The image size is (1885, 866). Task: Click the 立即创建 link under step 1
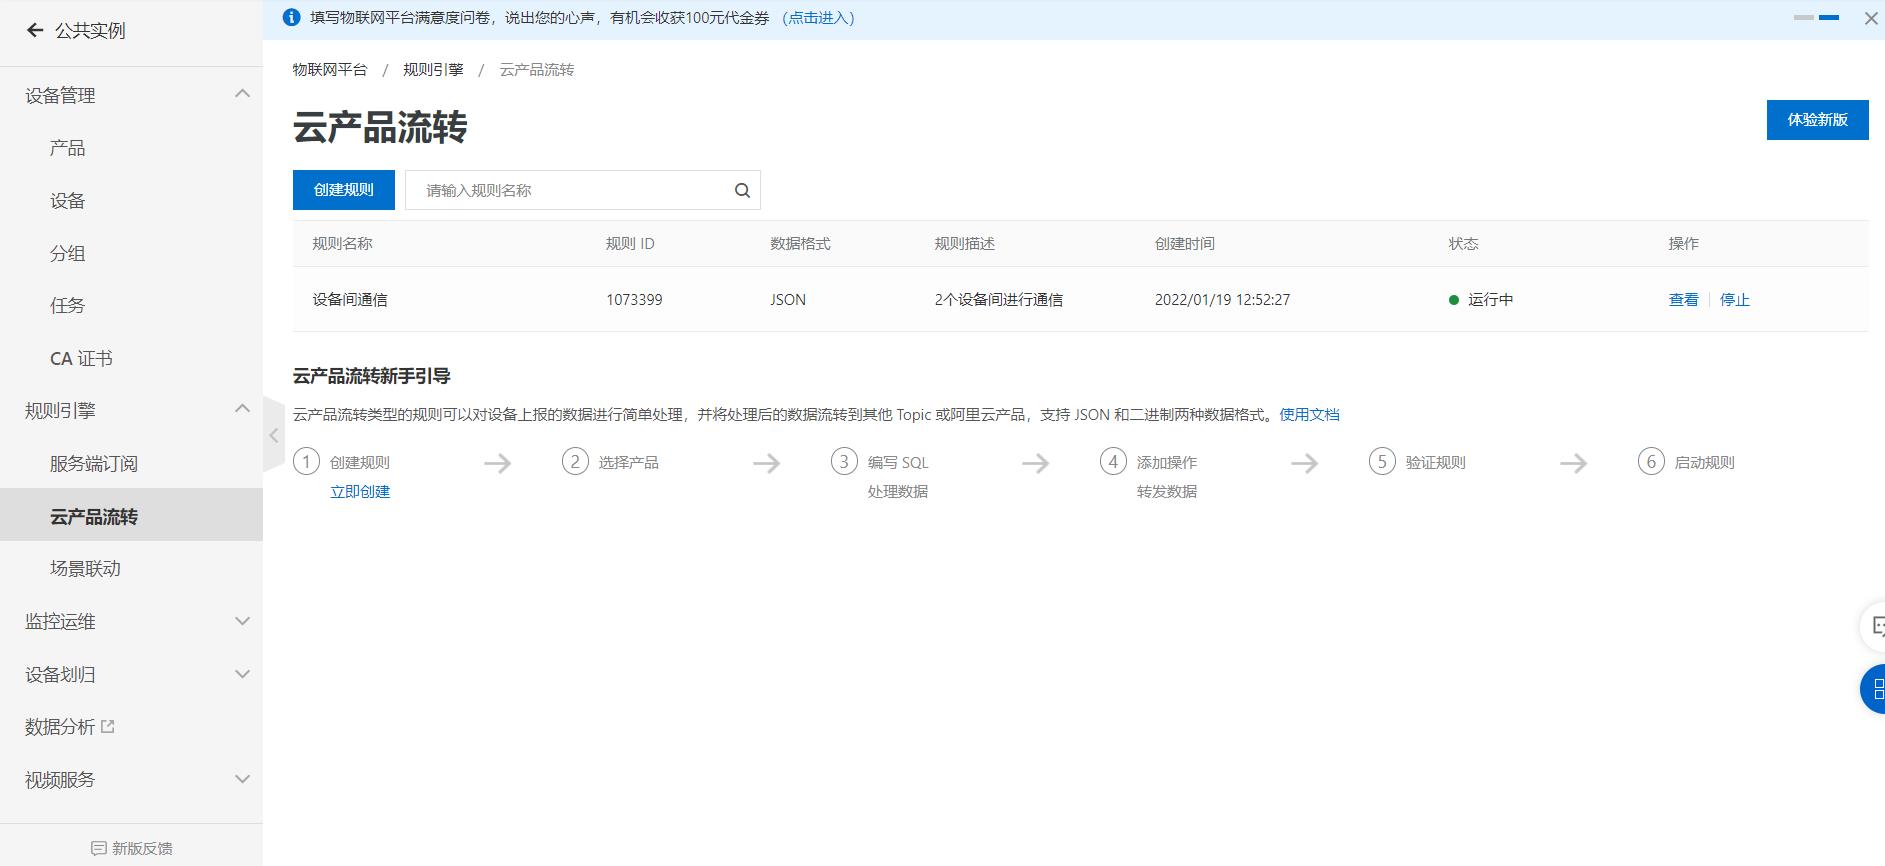click(x=360, y=492)
